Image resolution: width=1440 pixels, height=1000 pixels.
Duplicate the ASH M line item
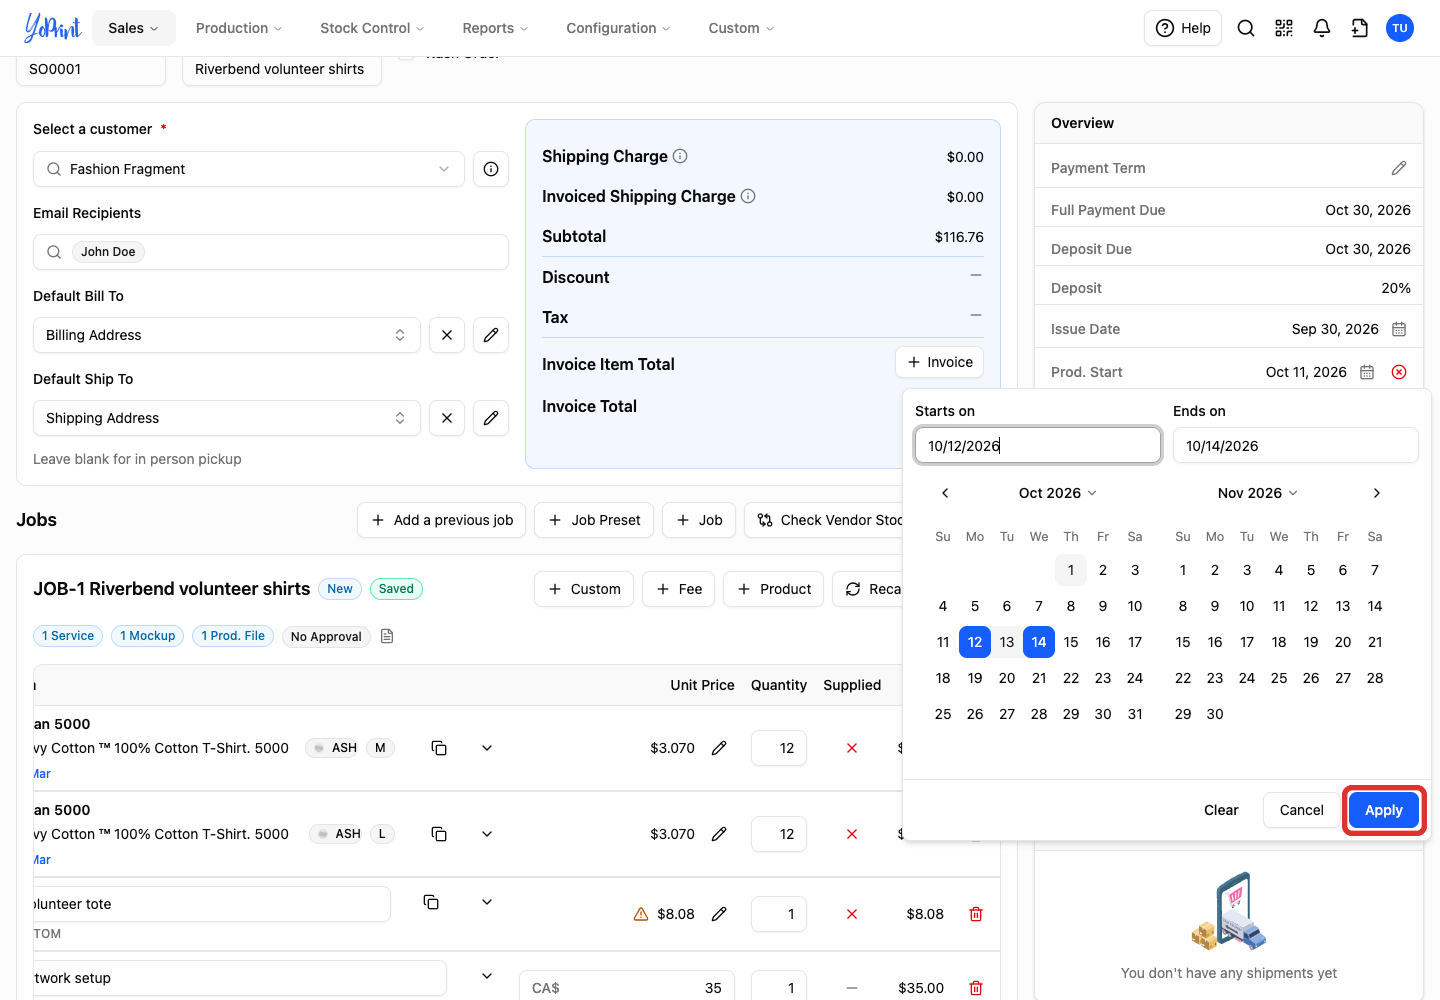[439, 748]
